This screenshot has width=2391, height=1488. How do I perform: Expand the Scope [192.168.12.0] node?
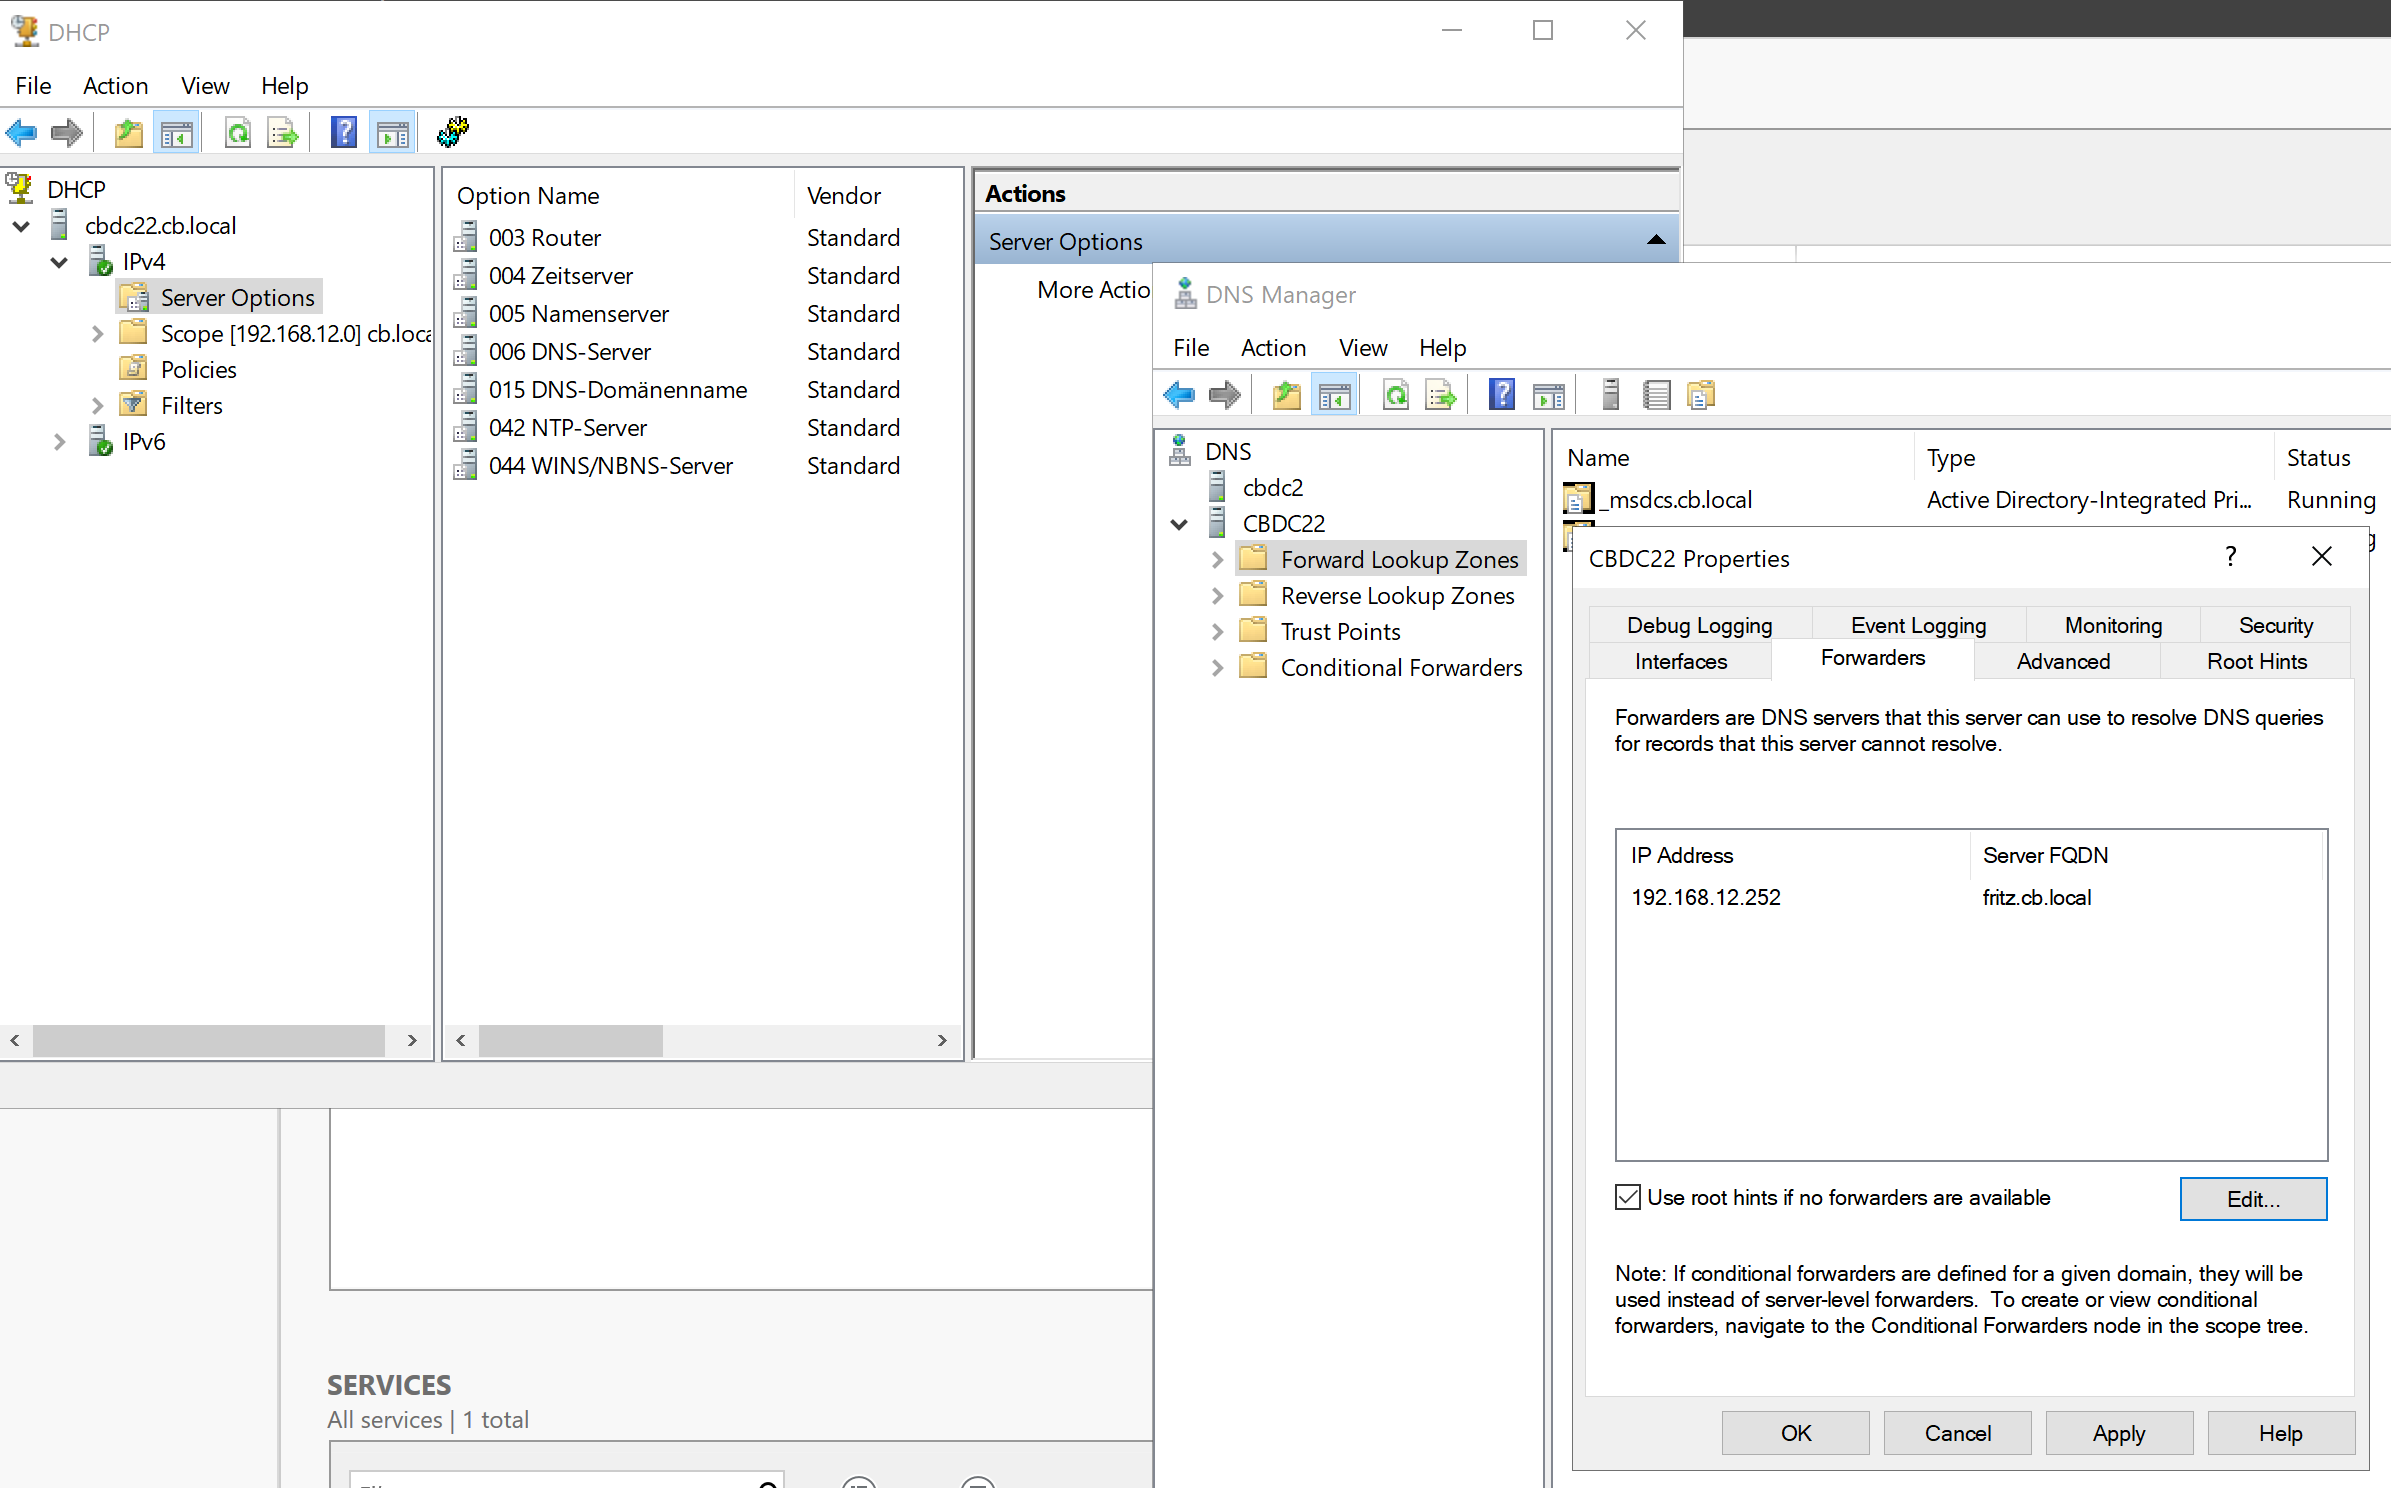[x=97, y=334]
